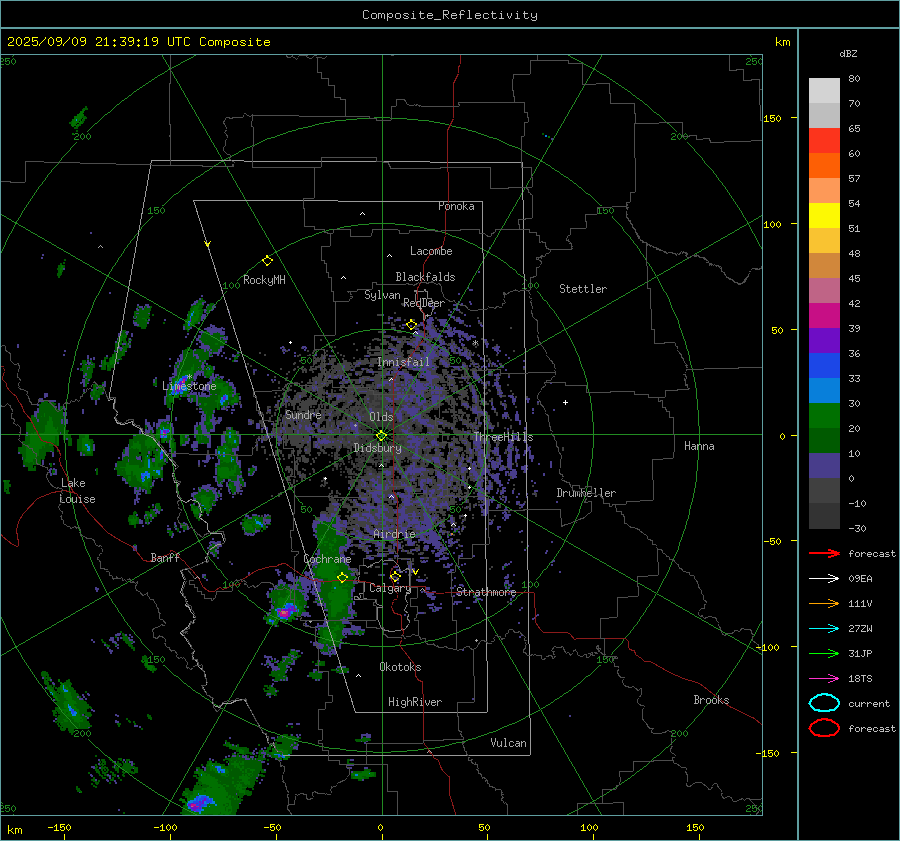Click the Didsbury label
Image resolution: width=900 pixels, height=841 pixels.
tap(377, 448)
